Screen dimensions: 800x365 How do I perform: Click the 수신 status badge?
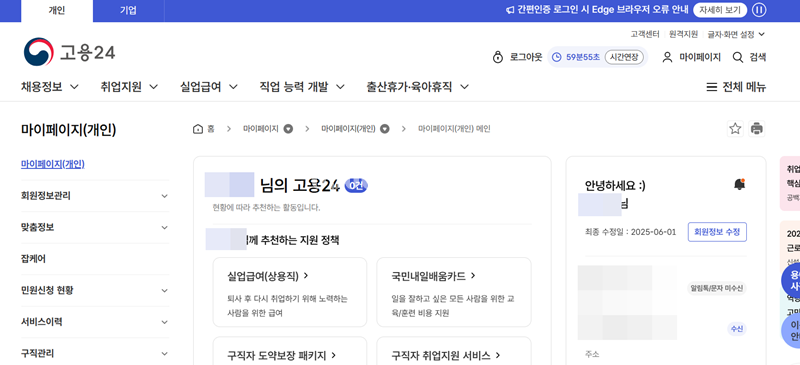737,329
